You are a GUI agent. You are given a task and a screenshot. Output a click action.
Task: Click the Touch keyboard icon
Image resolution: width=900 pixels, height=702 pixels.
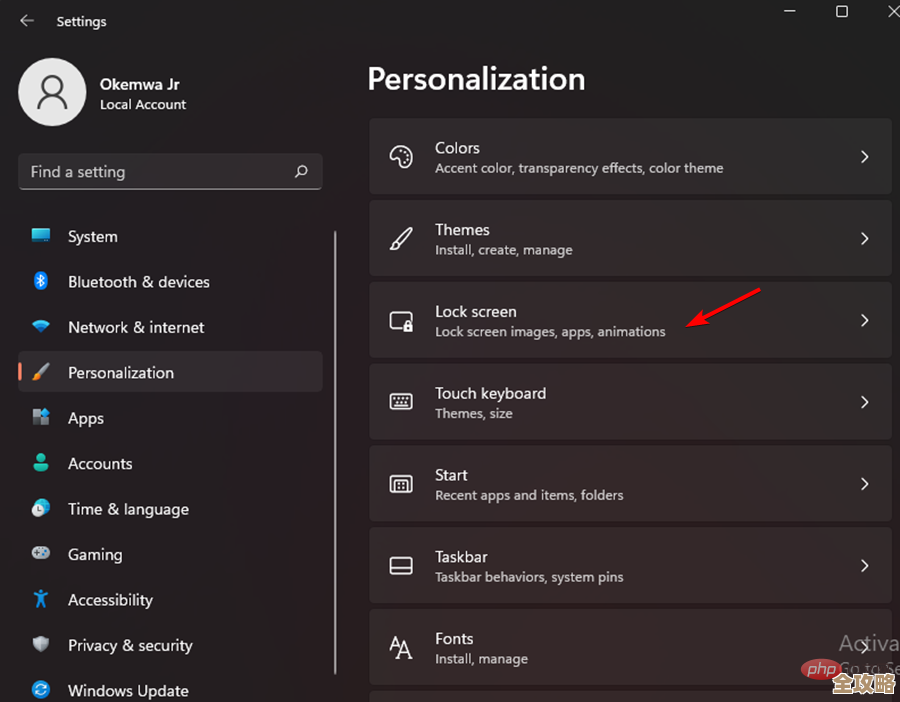click(x=402, y=402)
